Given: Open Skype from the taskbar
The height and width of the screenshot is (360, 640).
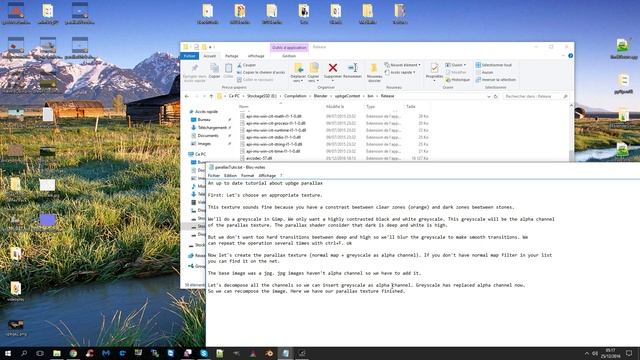Looking at the screenshot, I should coord(204,353).
